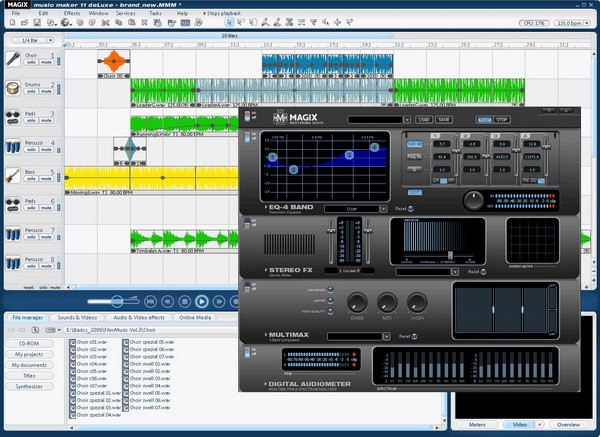Click the Pads track 3 instrument icon

point(13,117)
